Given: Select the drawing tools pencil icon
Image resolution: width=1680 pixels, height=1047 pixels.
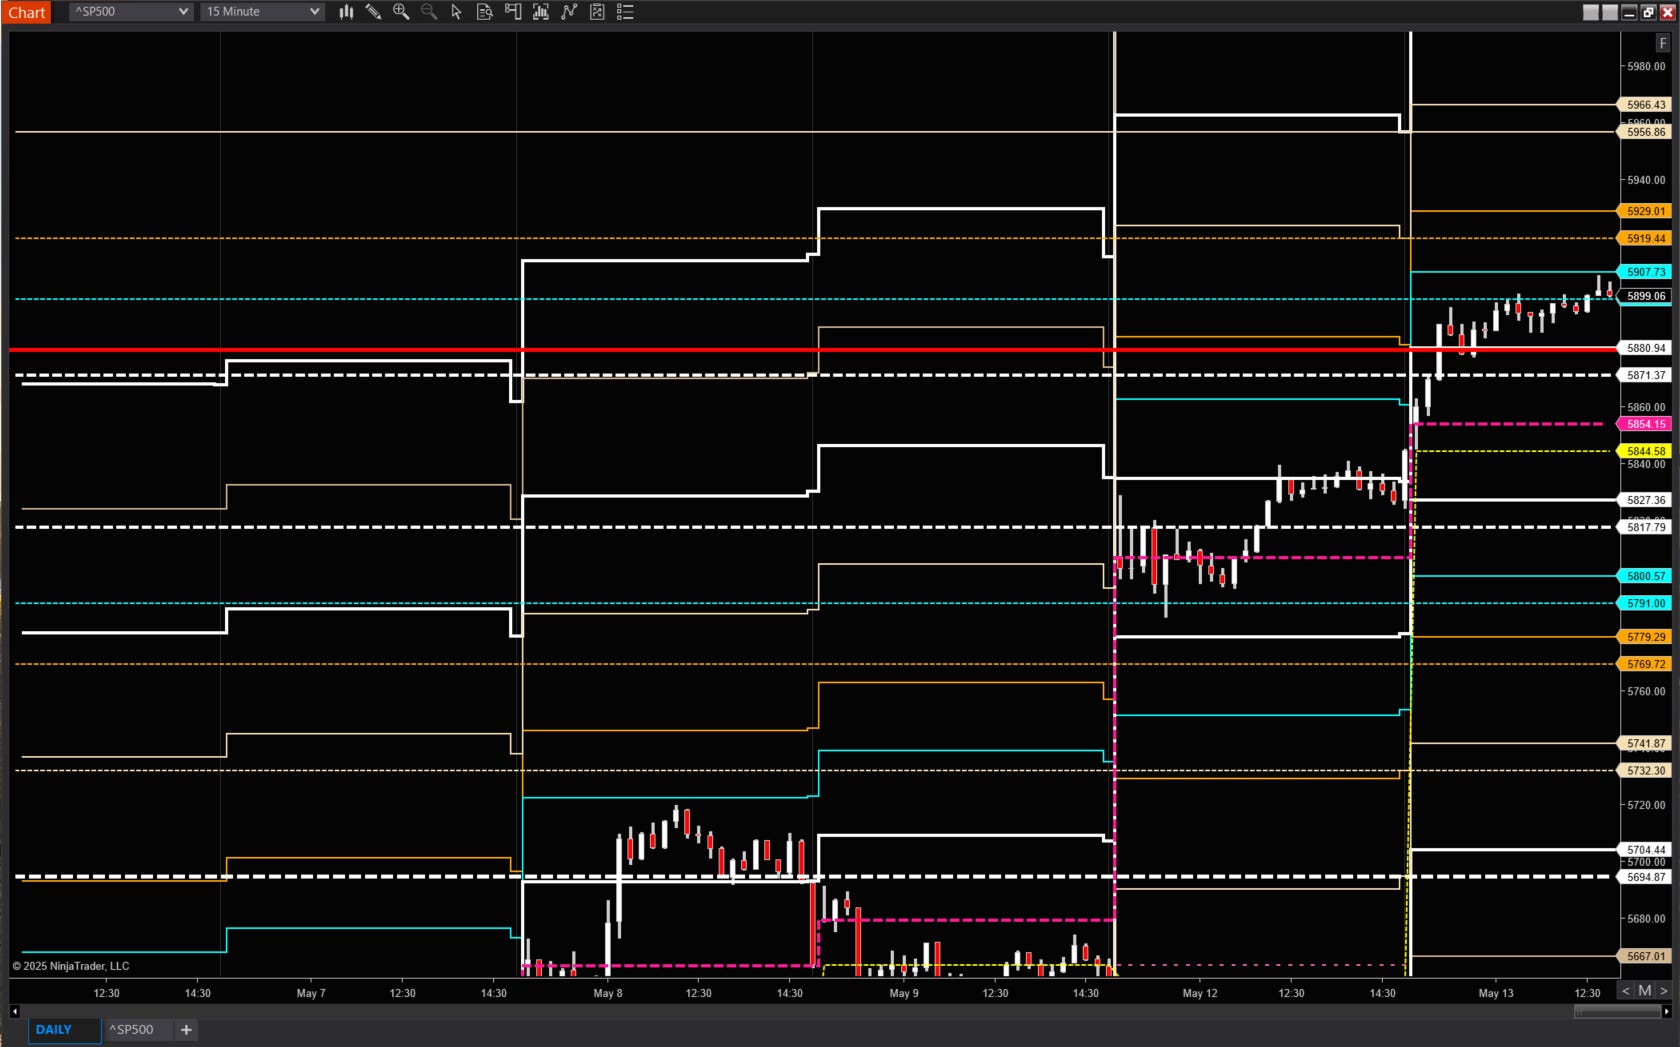Looking at the screenshot, I should [373, 12].
